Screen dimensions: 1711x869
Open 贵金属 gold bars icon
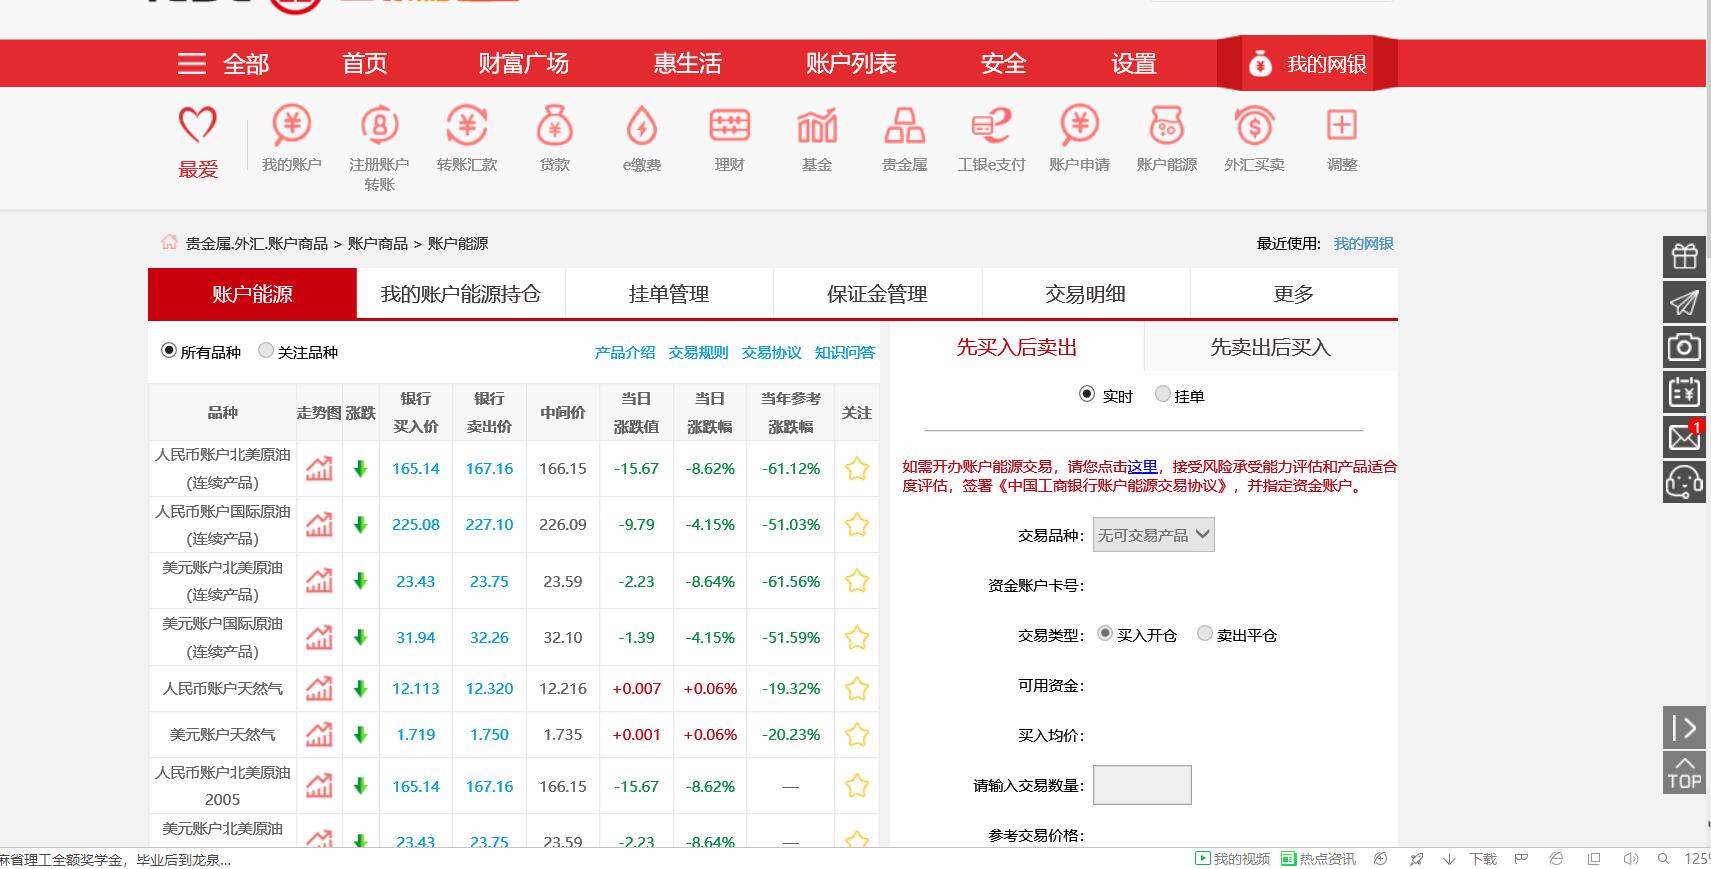pos(904,126)
